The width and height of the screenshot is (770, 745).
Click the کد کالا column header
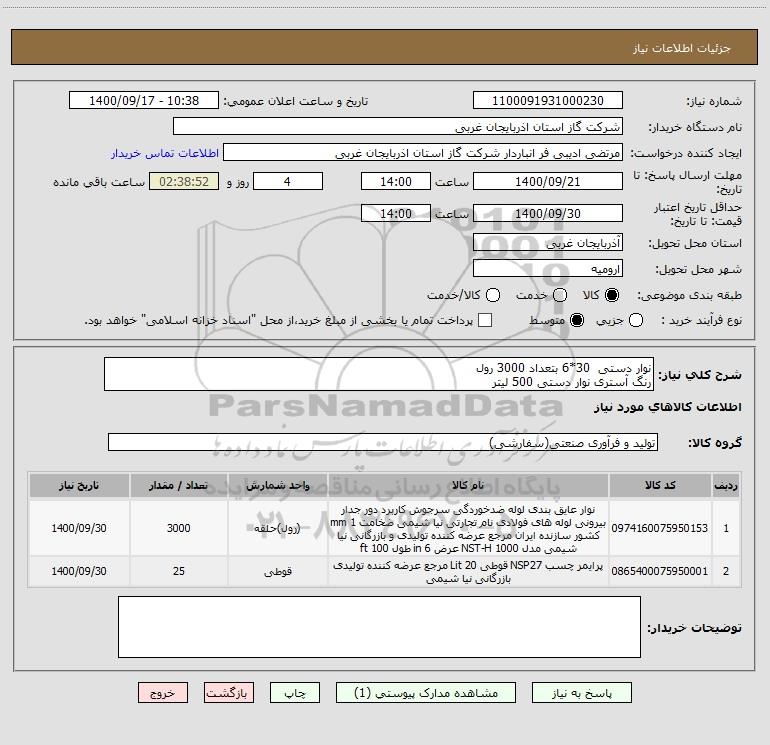(660, 486)
